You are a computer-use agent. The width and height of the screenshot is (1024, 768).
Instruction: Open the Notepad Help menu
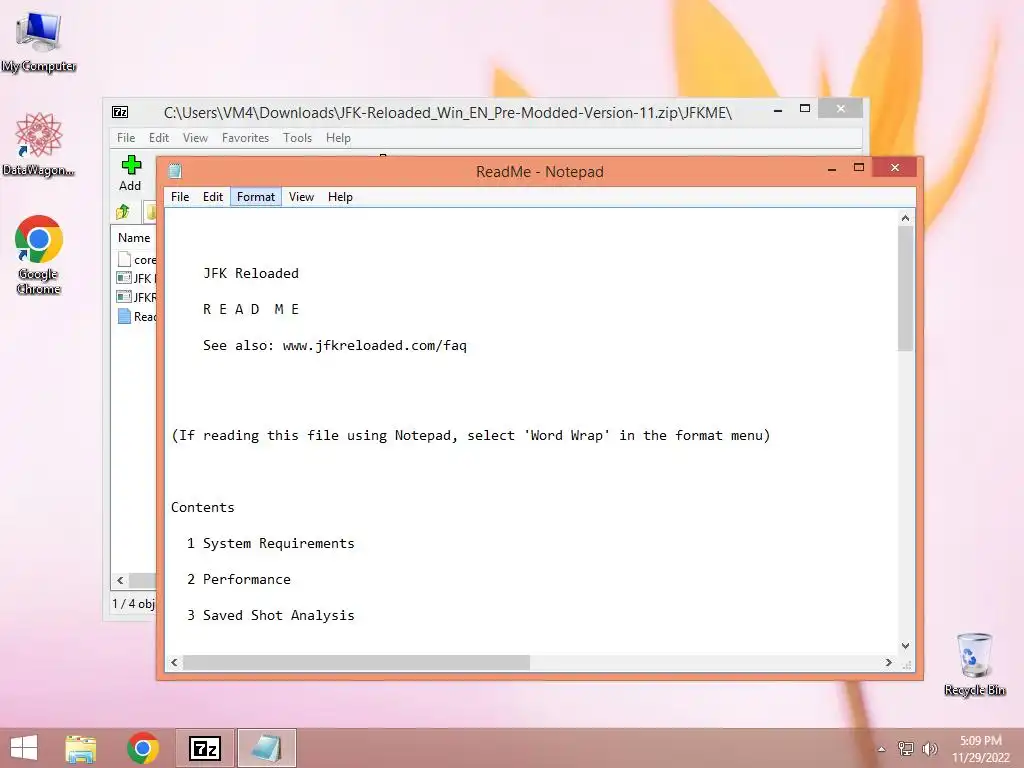coord(340,197)
